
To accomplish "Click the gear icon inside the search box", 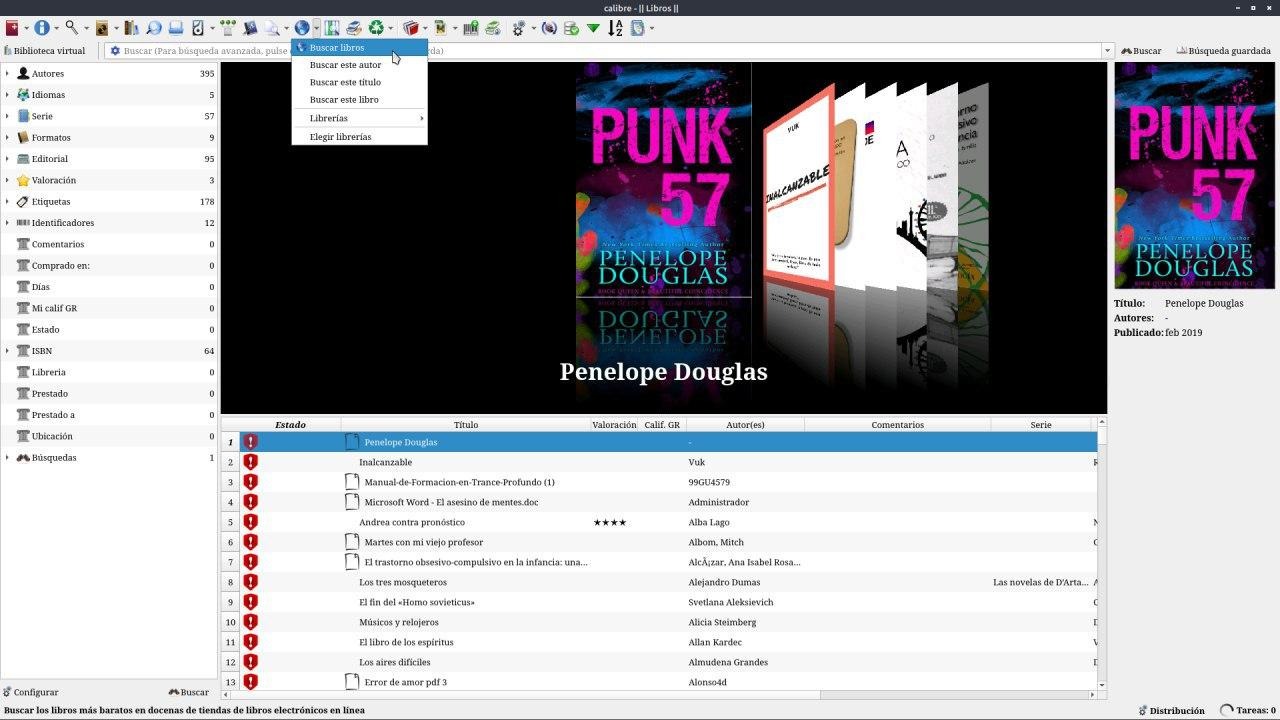I will [115, 51].
